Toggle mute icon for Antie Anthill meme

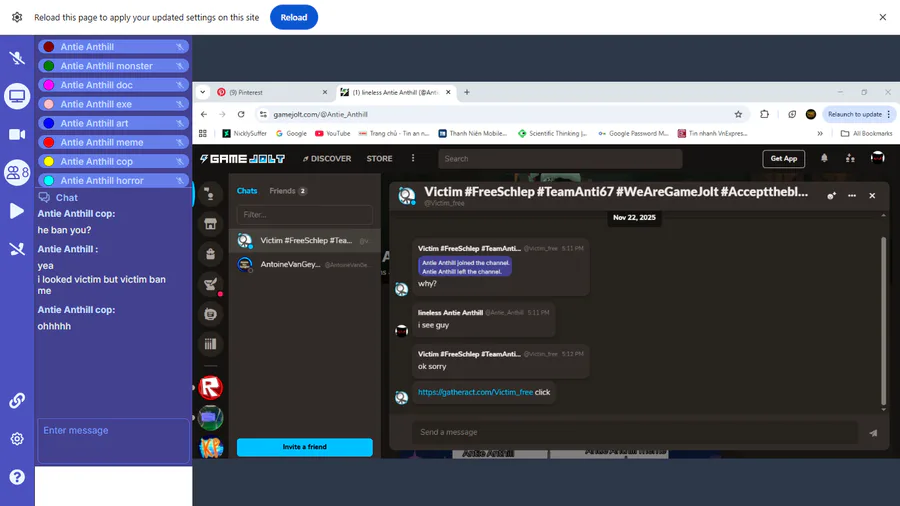click(x=180, y=142)
